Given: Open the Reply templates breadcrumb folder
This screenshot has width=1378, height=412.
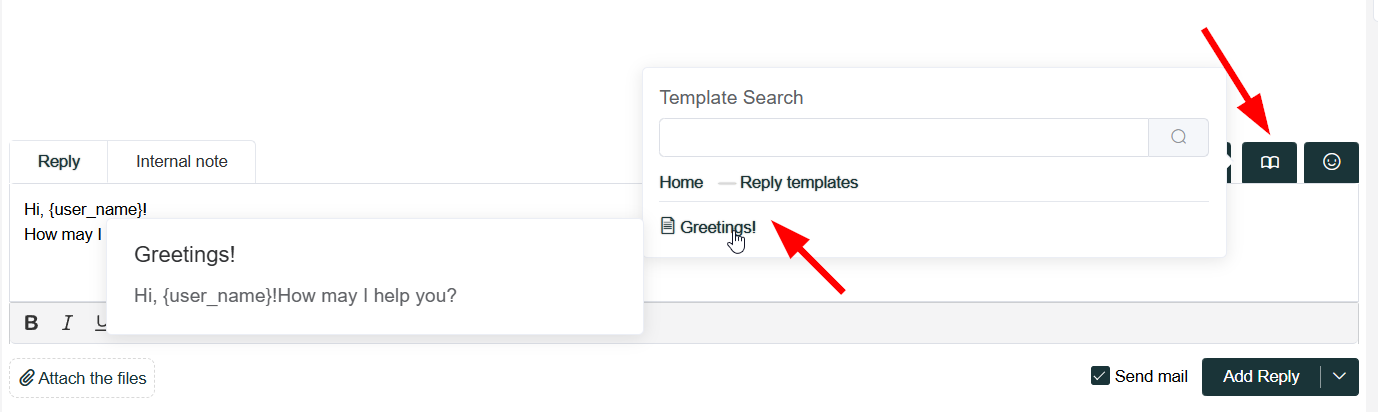Looking at the screenshot, I should coord(799,182).
